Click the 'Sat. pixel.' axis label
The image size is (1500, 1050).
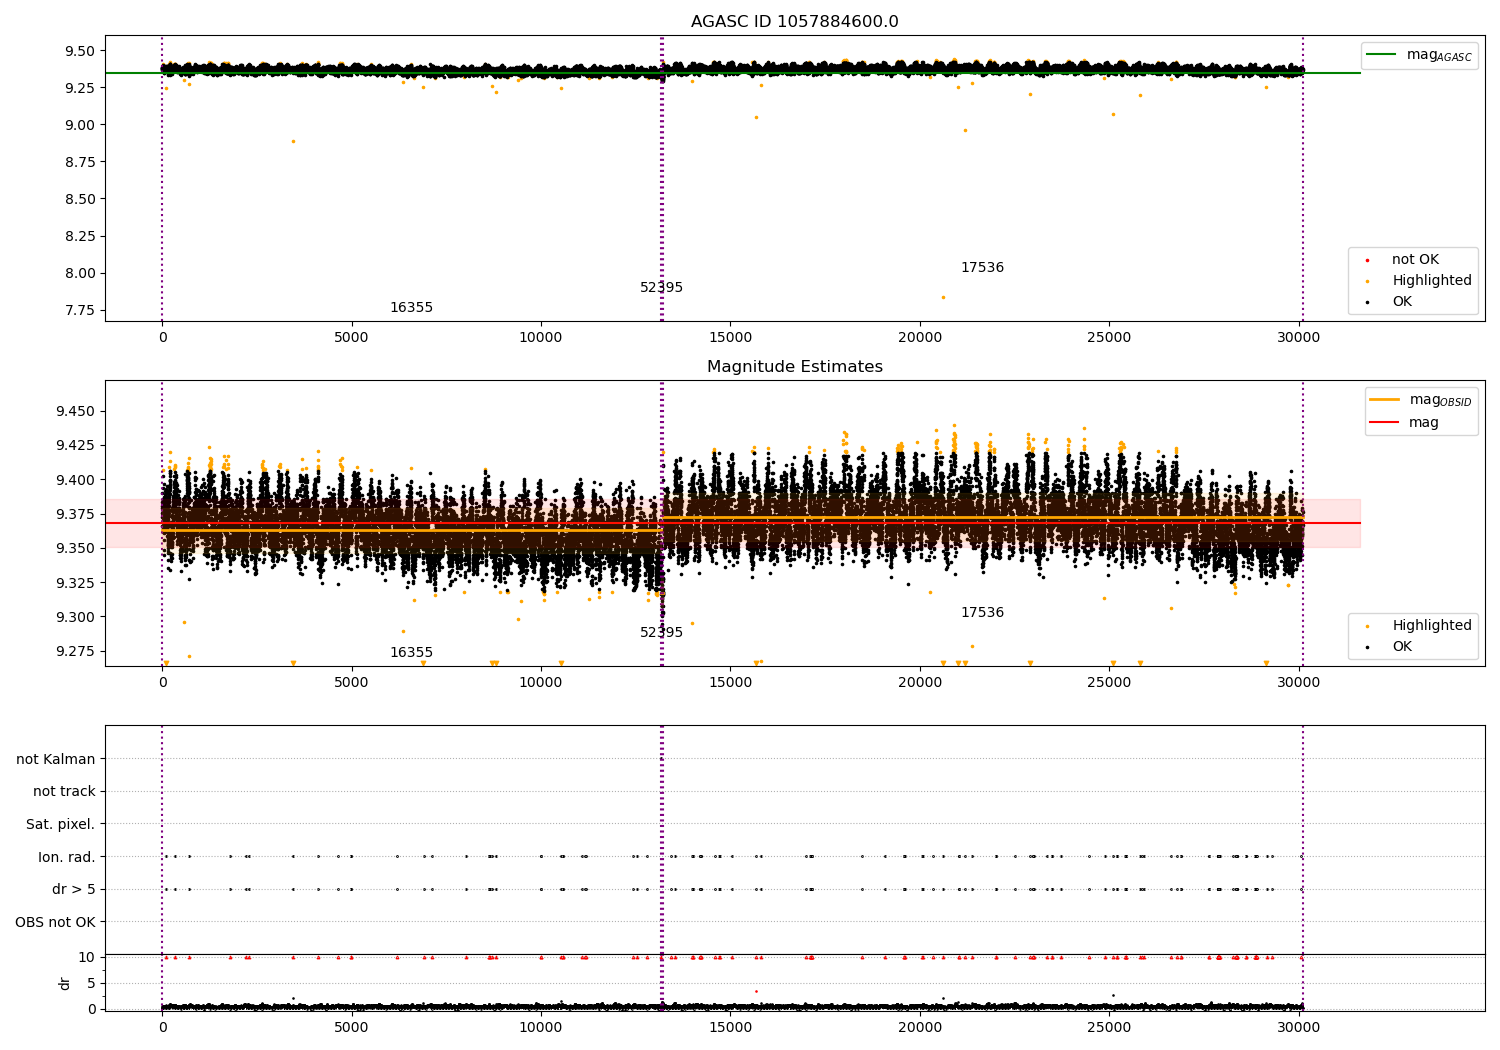click(x=60, y=825)
